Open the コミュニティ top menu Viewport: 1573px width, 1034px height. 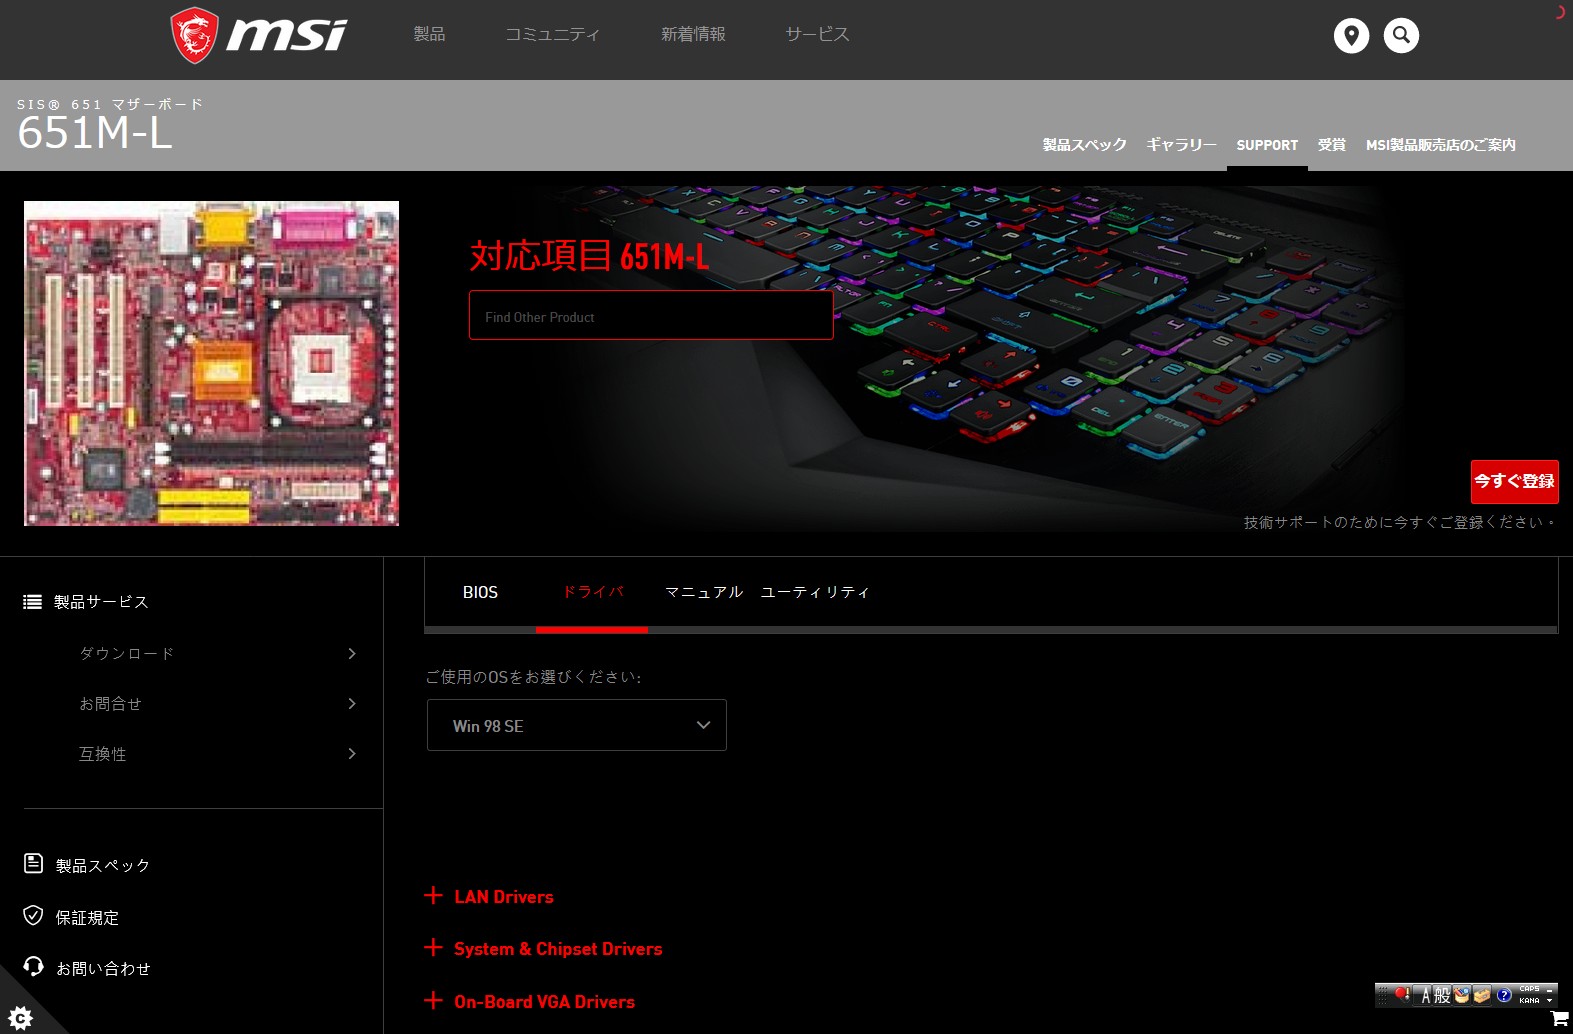point(552,34)
